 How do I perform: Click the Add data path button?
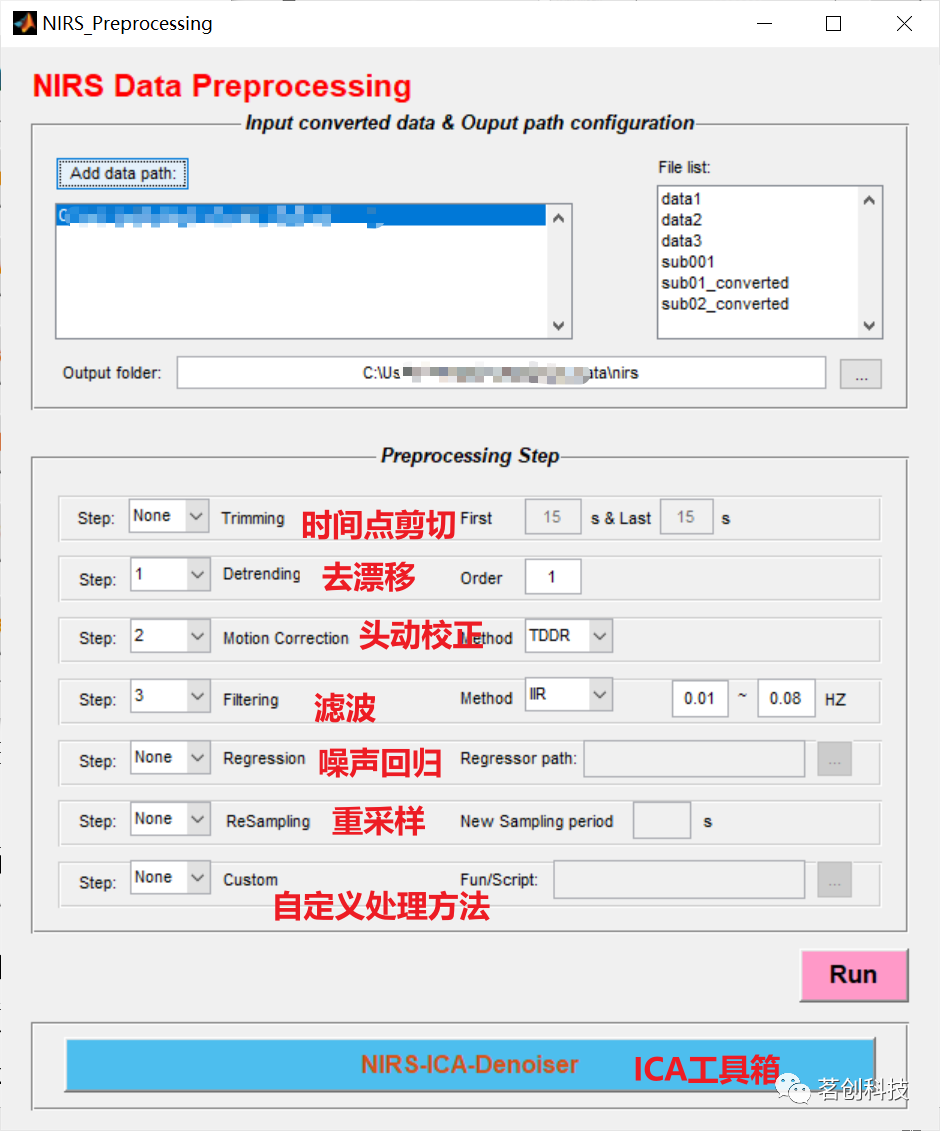tap(121, 173)
